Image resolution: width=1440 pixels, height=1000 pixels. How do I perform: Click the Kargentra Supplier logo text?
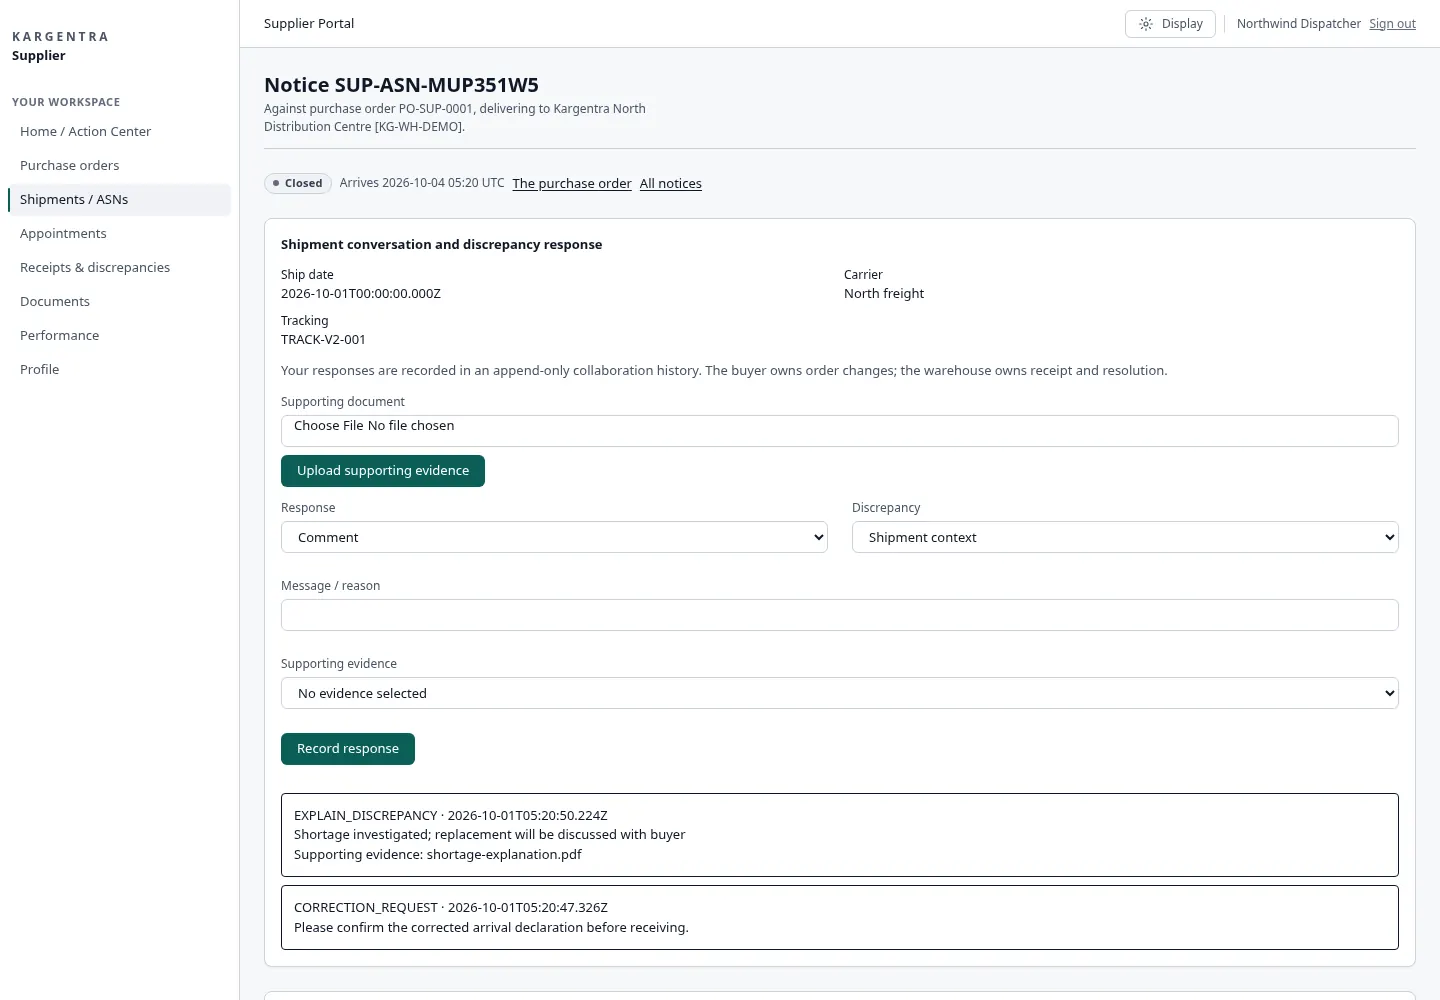pyautogui.click(x=60, y=46)
